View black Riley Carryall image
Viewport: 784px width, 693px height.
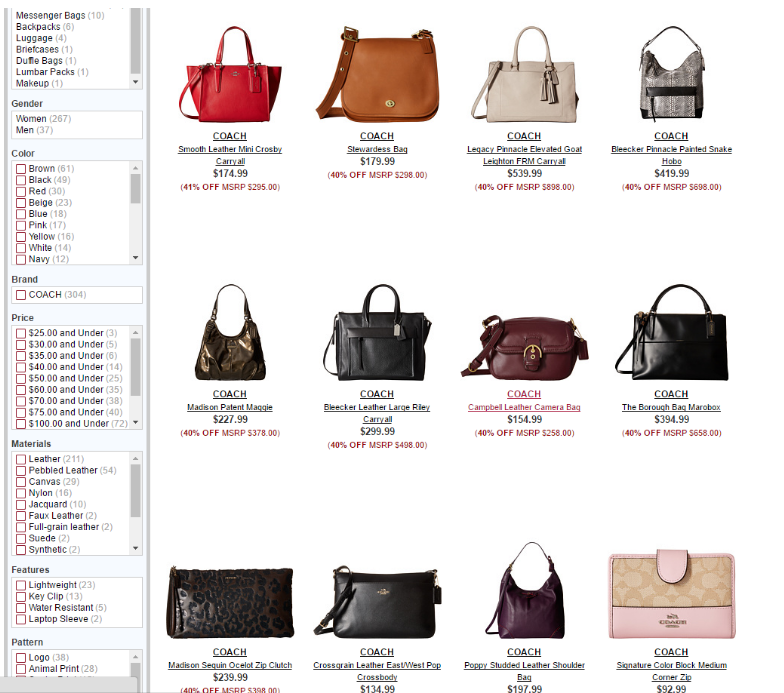coord(377,332)
